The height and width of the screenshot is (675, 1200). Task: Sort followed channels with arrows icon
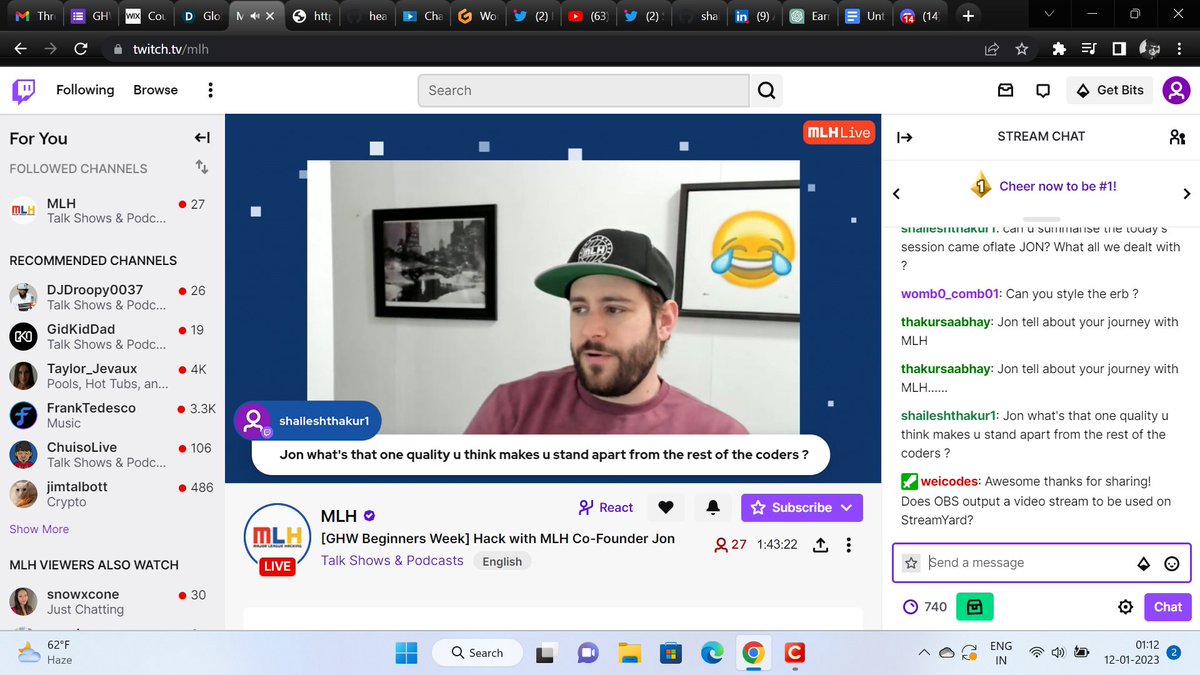click(202, 167)
